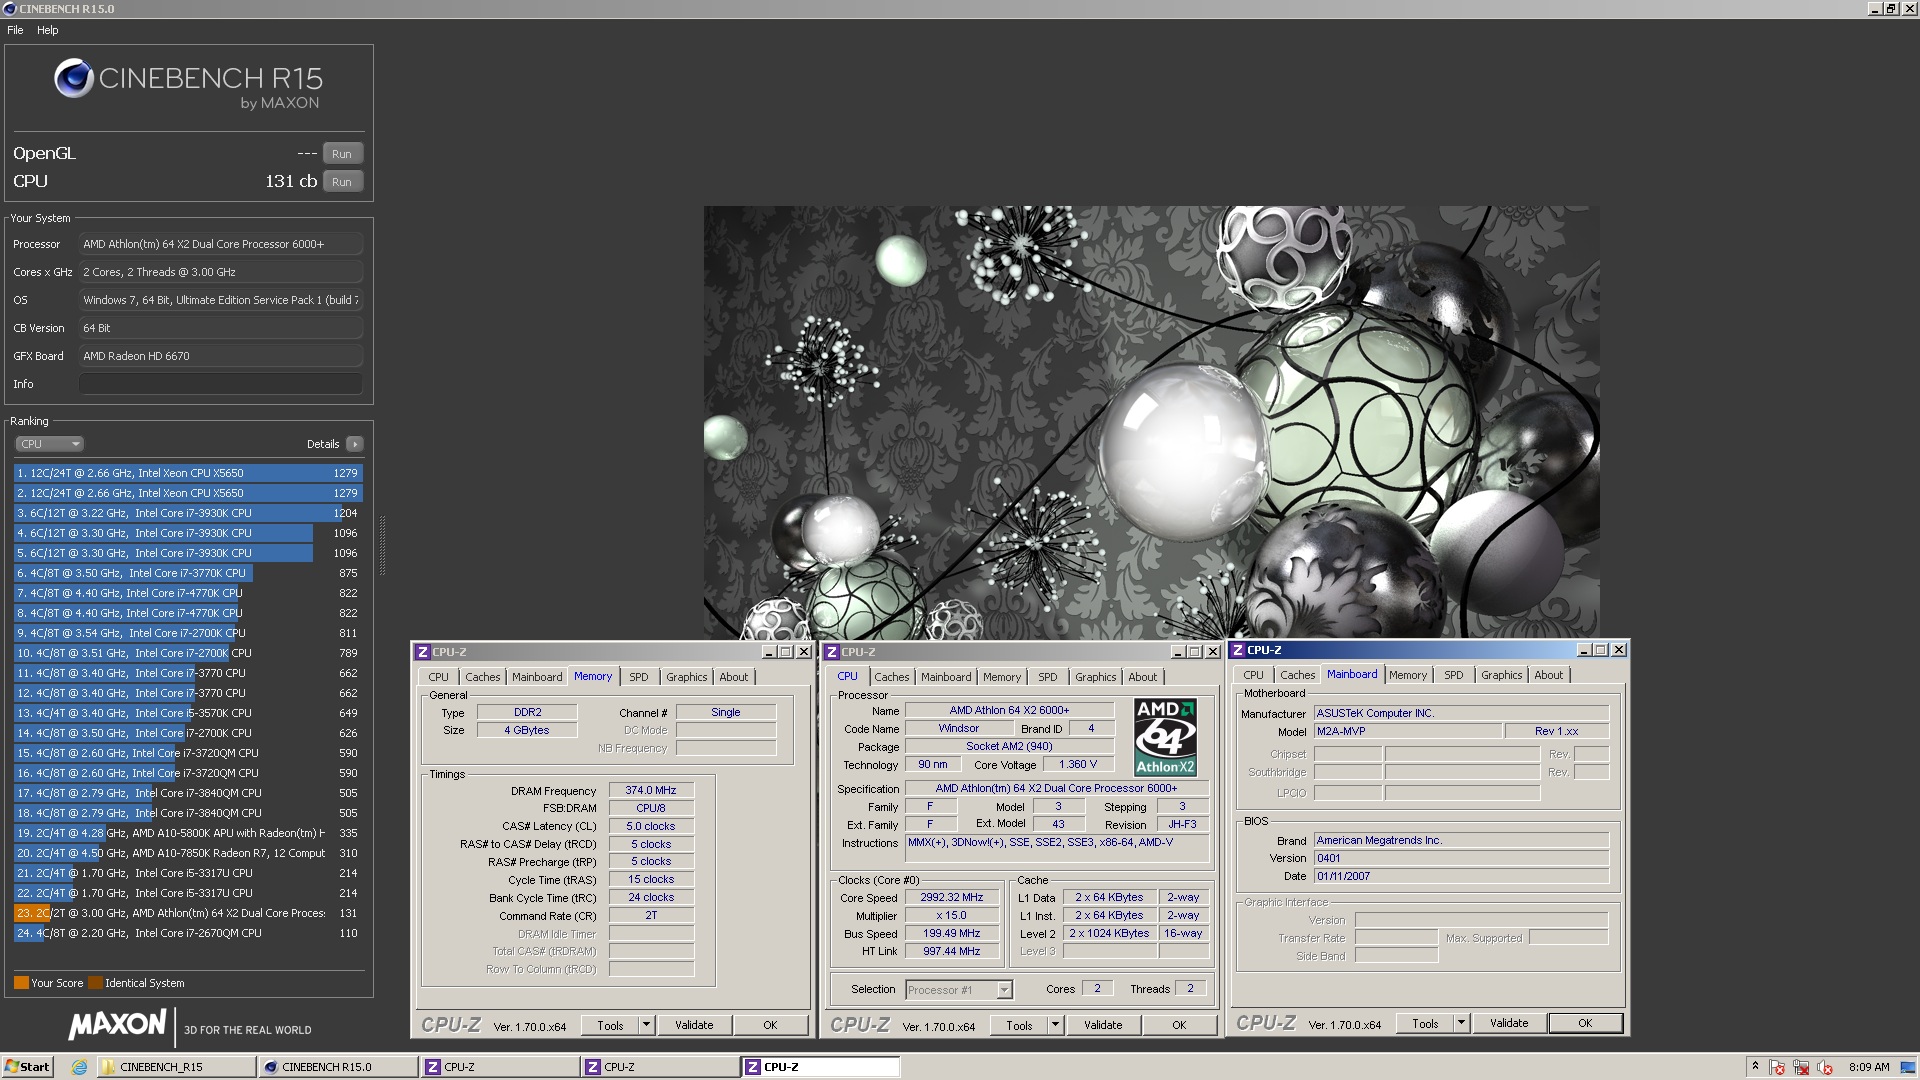Click DRAM Frequency value 374.0 MHz
The width and height of the screenshot is (1920, 1080).
point(651,790)
